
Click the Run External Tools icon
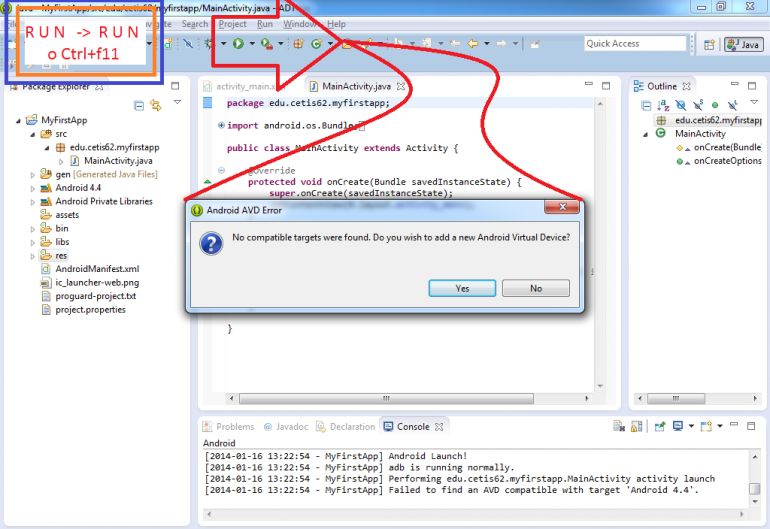[267, 44]
